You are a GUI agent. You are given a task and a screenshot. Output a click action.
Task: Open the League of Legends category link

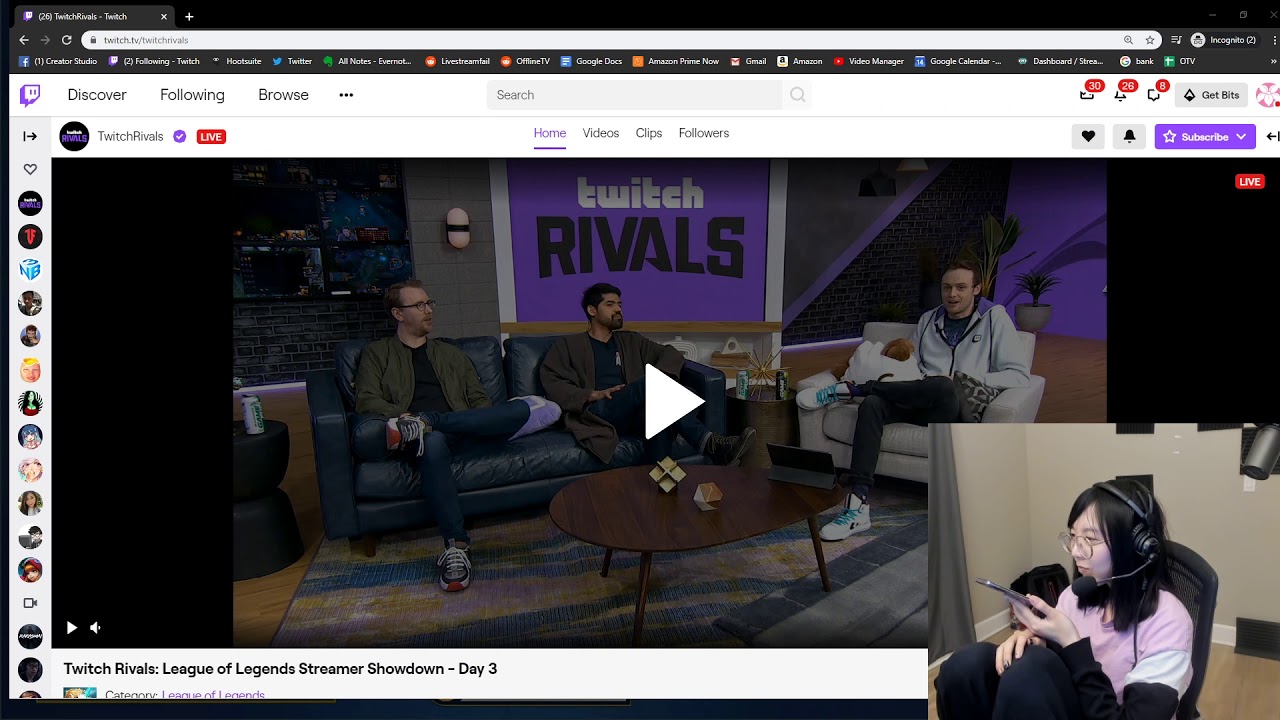(213, 694)
